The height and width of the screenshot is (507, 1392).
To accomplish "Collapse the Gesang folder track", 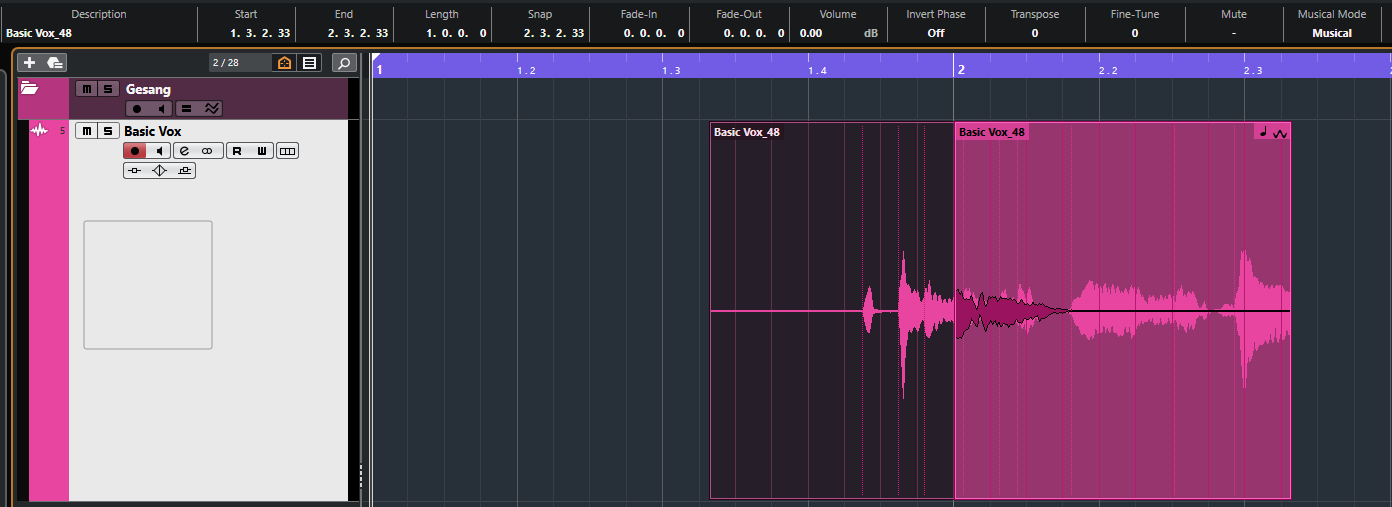I will click(x=29, y=89).
